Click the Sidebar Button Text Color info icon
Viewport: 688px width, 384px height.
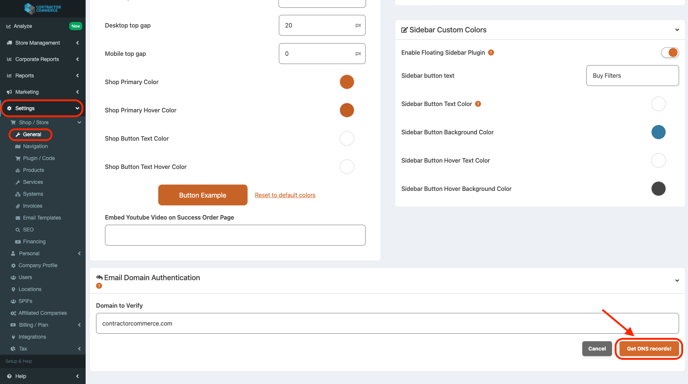pyautogui.click(x=478, y=104)
